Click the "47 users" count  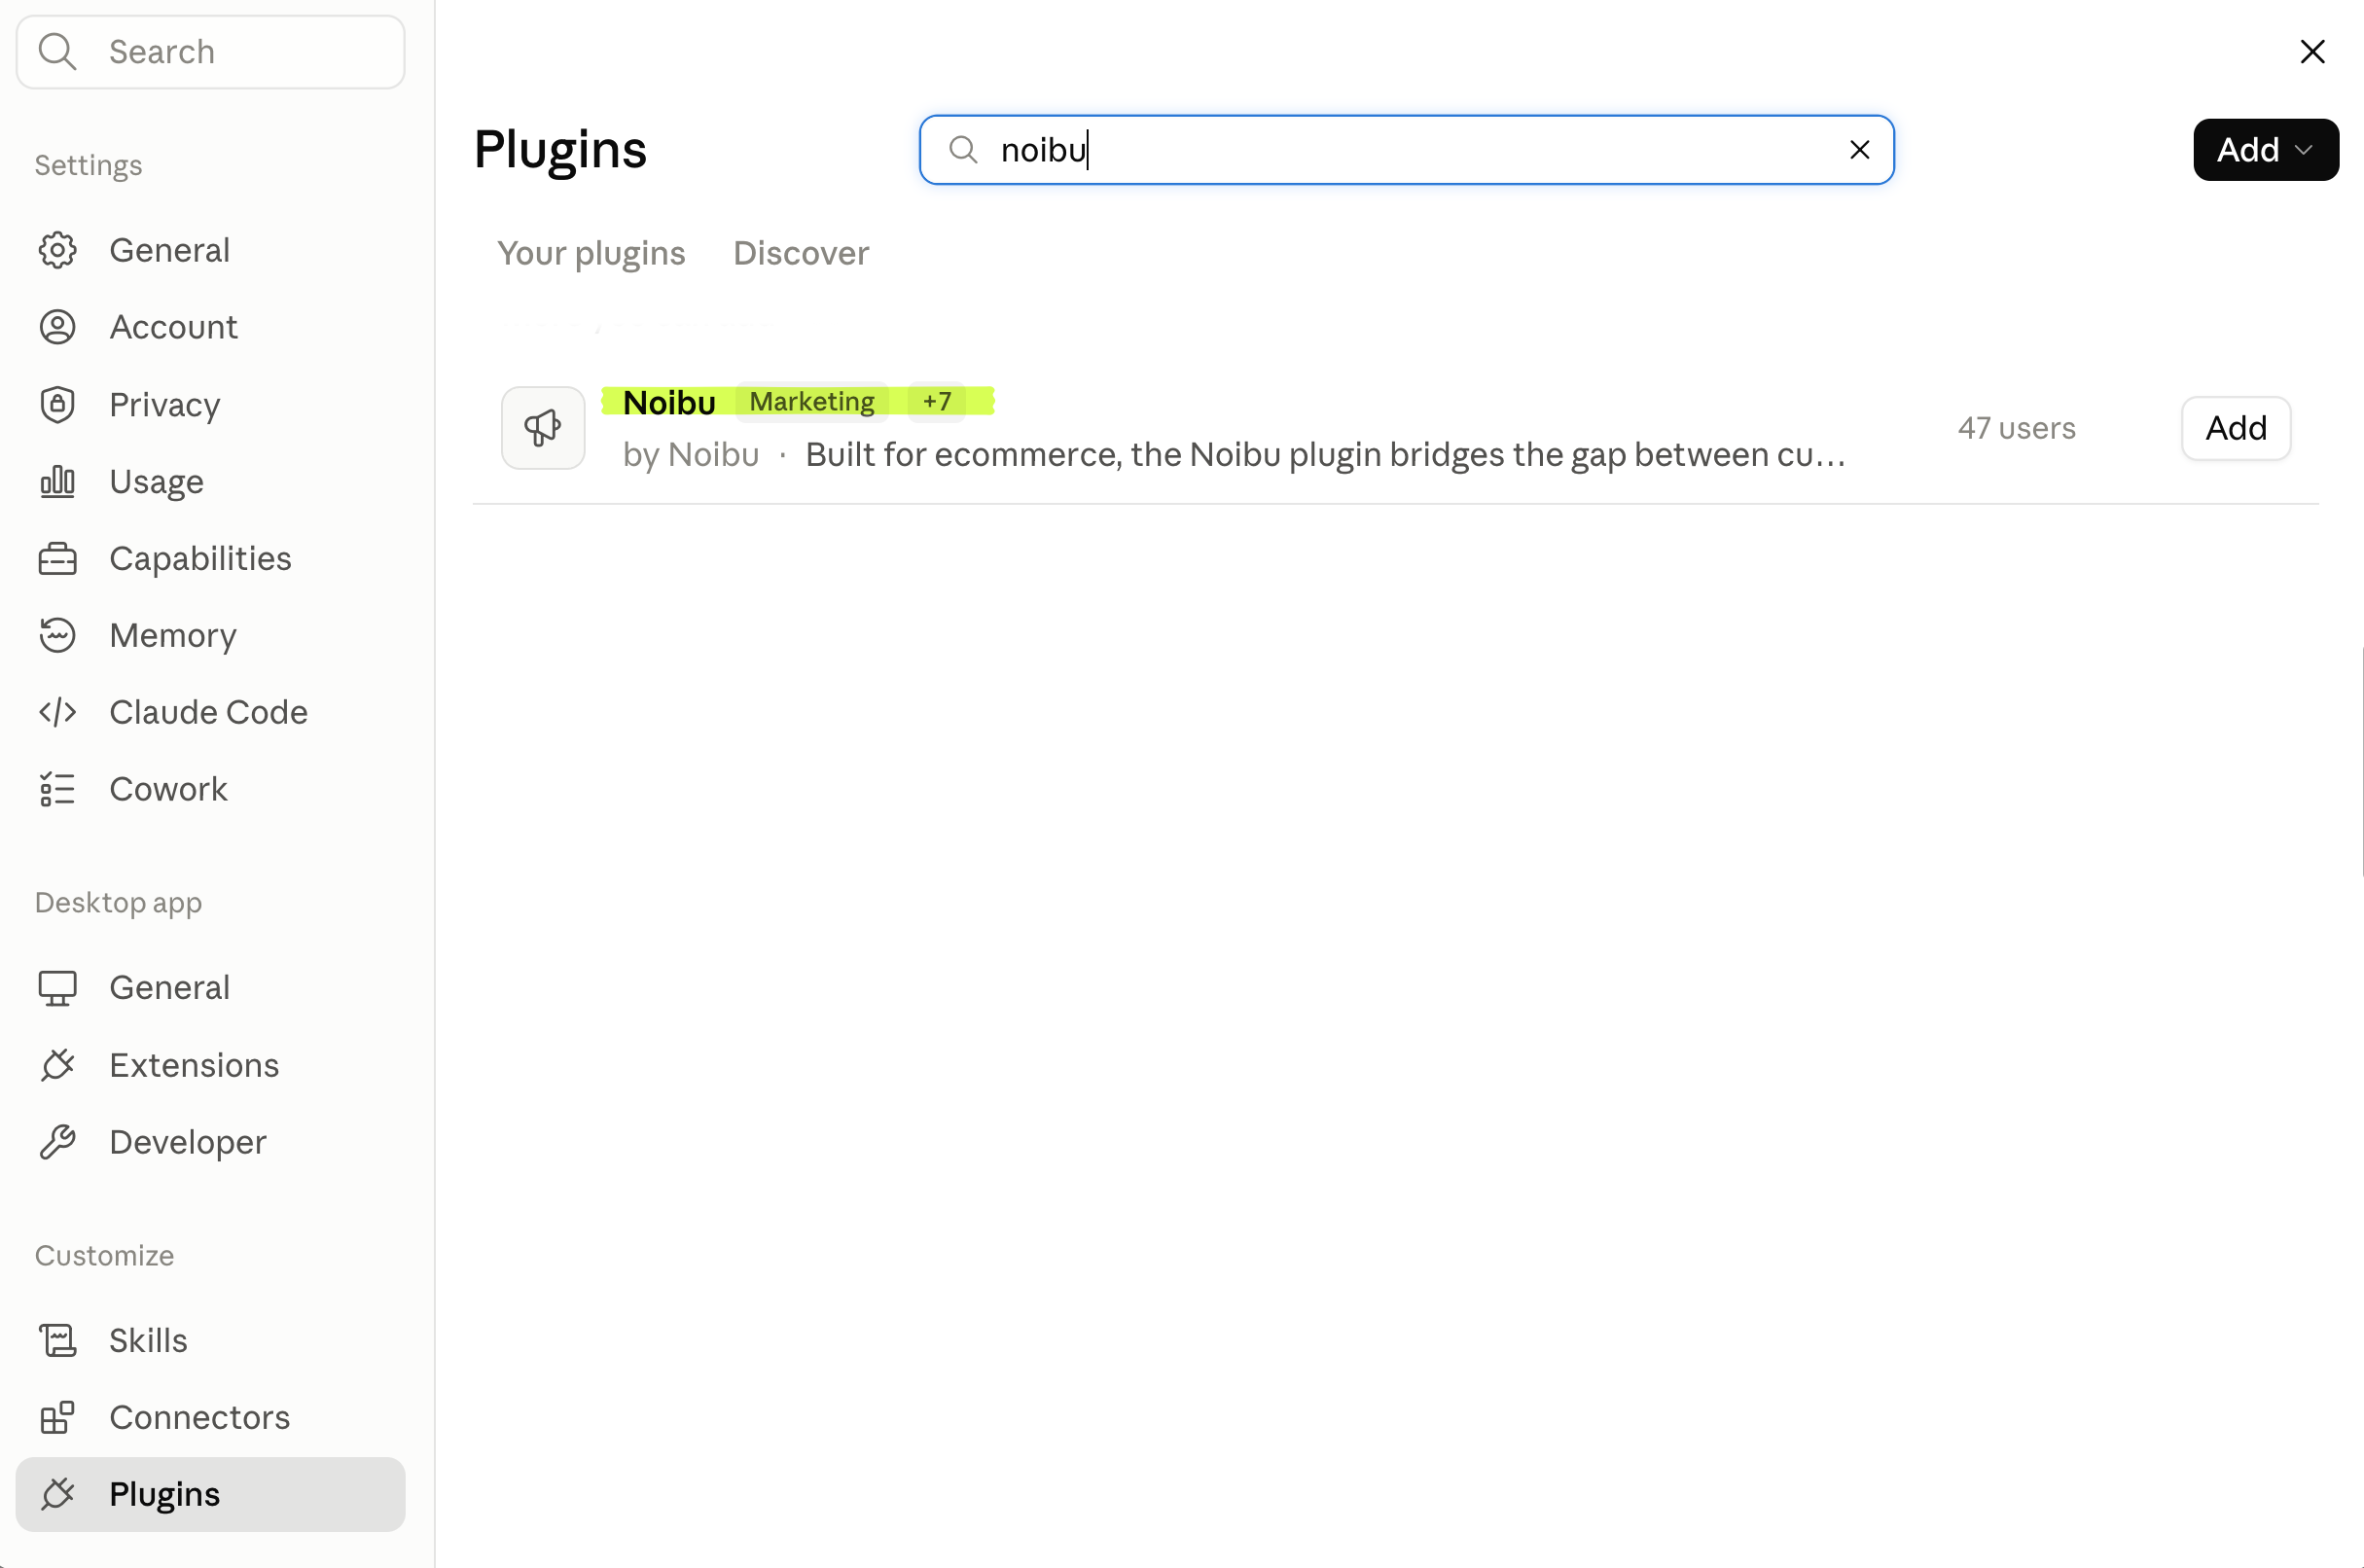pyautogui.click(x=2016, y=428)
